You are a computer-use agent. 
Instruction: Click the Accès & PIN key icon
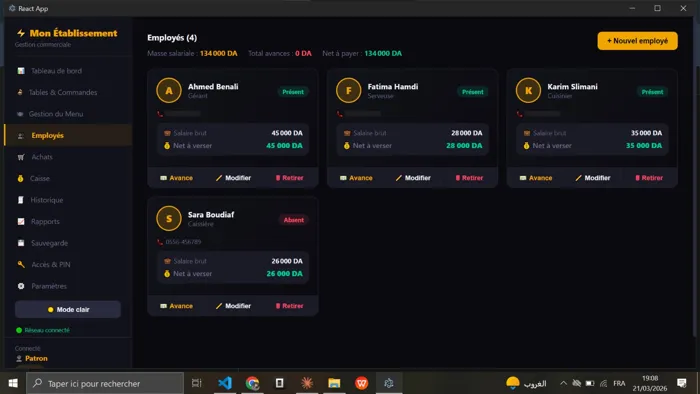pyautogui.click(x=21, y=265)
